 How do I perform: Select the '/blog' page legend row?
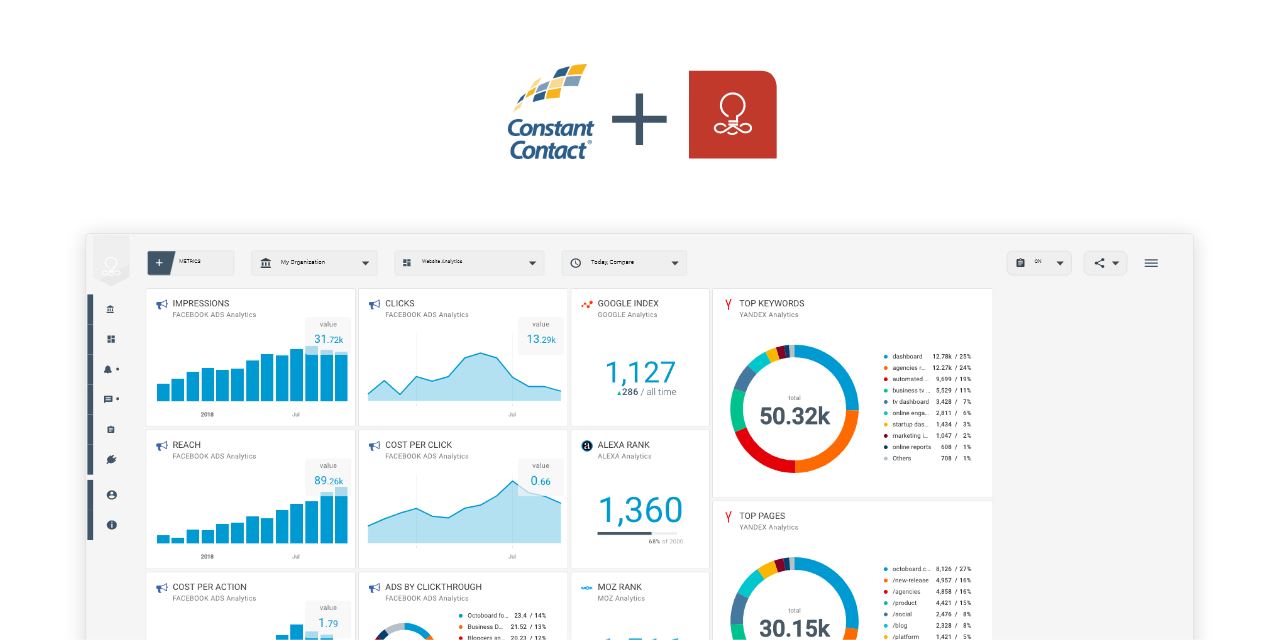[x=927, y=625]
